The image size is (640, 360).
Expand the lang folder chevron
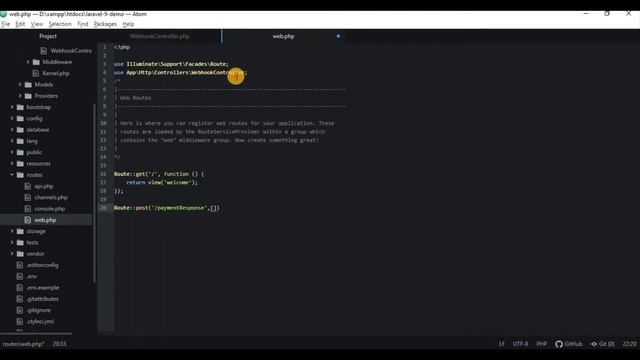tap(12, 141)
